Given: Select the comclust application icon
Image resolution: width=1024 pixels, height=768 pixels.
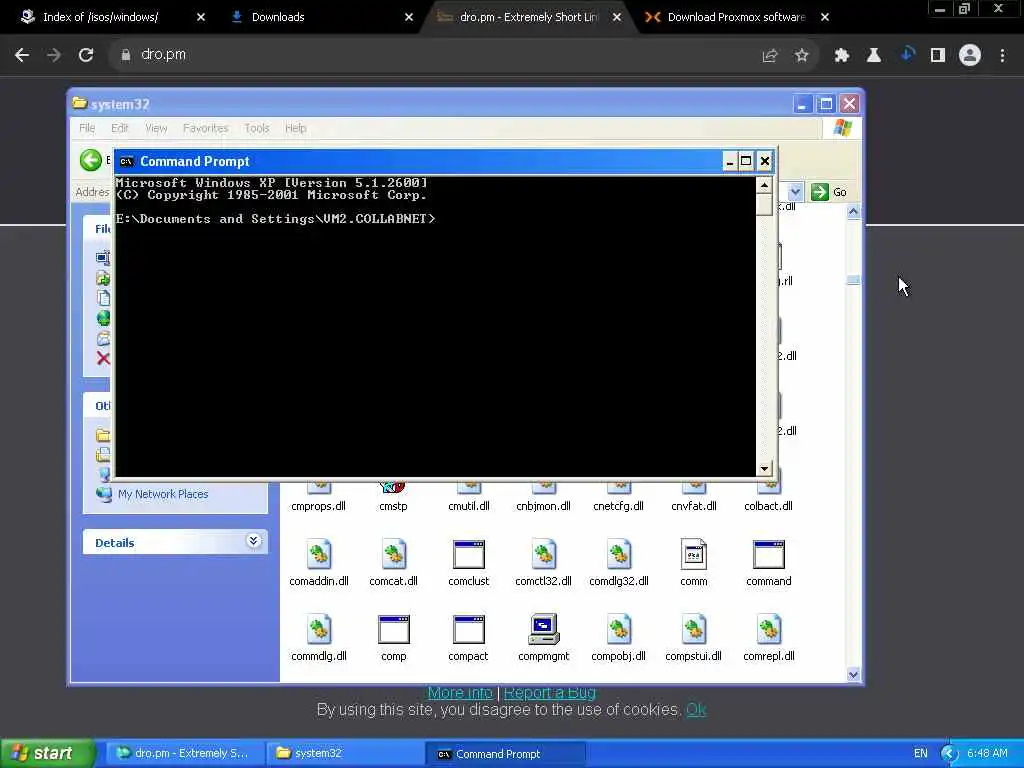Looking at the screenshot, I should click(x=468, y=555).
